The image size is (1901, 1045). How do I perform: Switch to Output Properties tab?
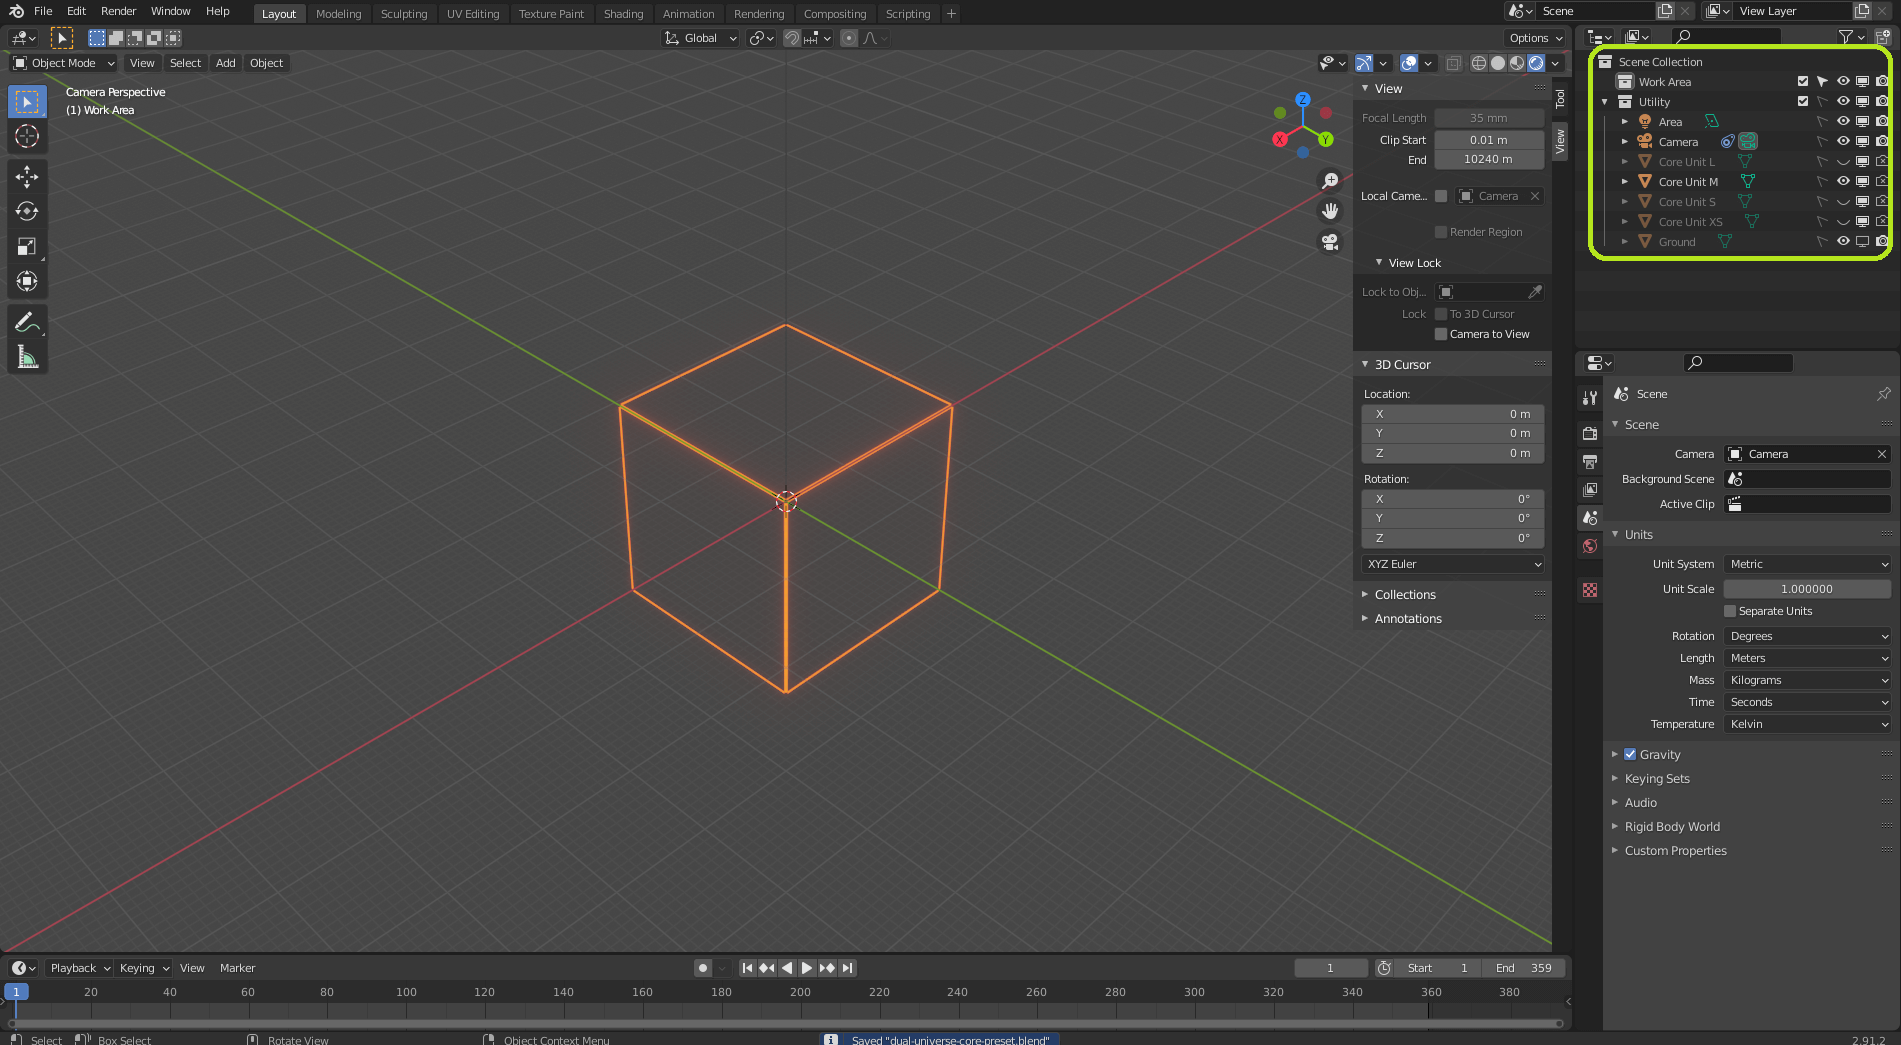pyautogui.click(x=1590, y=462)
